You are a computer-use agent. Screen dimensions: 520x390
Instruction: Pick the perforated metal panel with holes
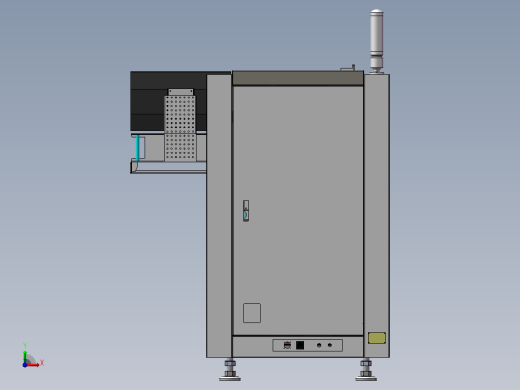pyautogui.click(x=180, y=128)
